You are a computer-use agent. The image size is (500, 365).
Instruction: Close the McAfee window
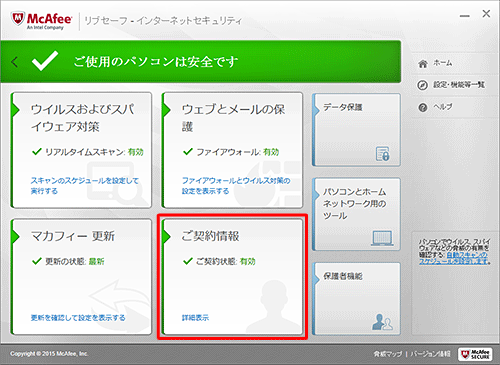[x=486, y=14]
